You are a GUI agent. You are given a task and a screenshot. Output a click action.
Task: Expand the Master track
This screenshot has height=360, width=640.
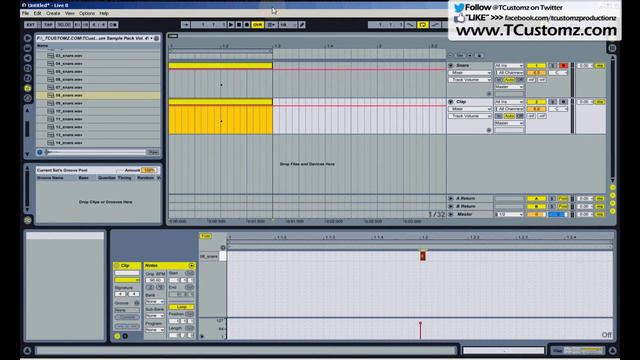coord(451,214)
